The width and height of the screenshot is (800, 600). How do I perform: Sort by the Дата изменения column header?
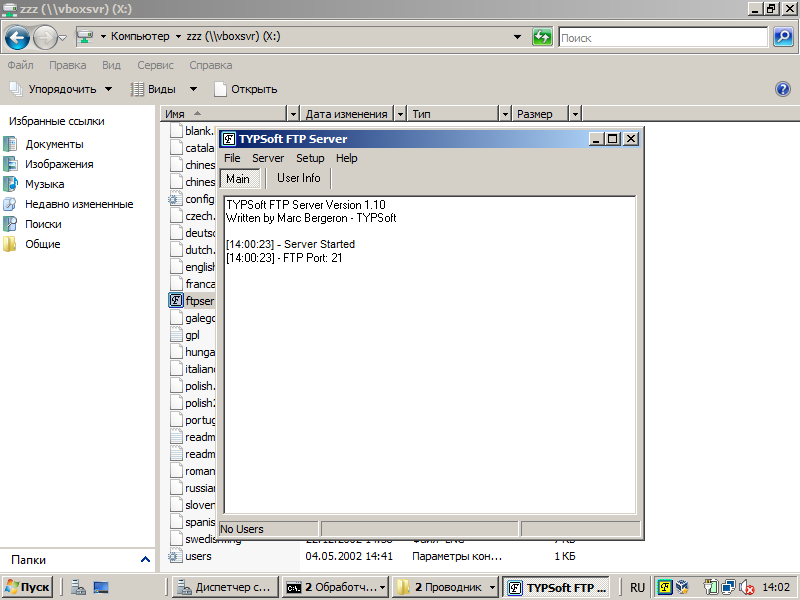point(347,114)
